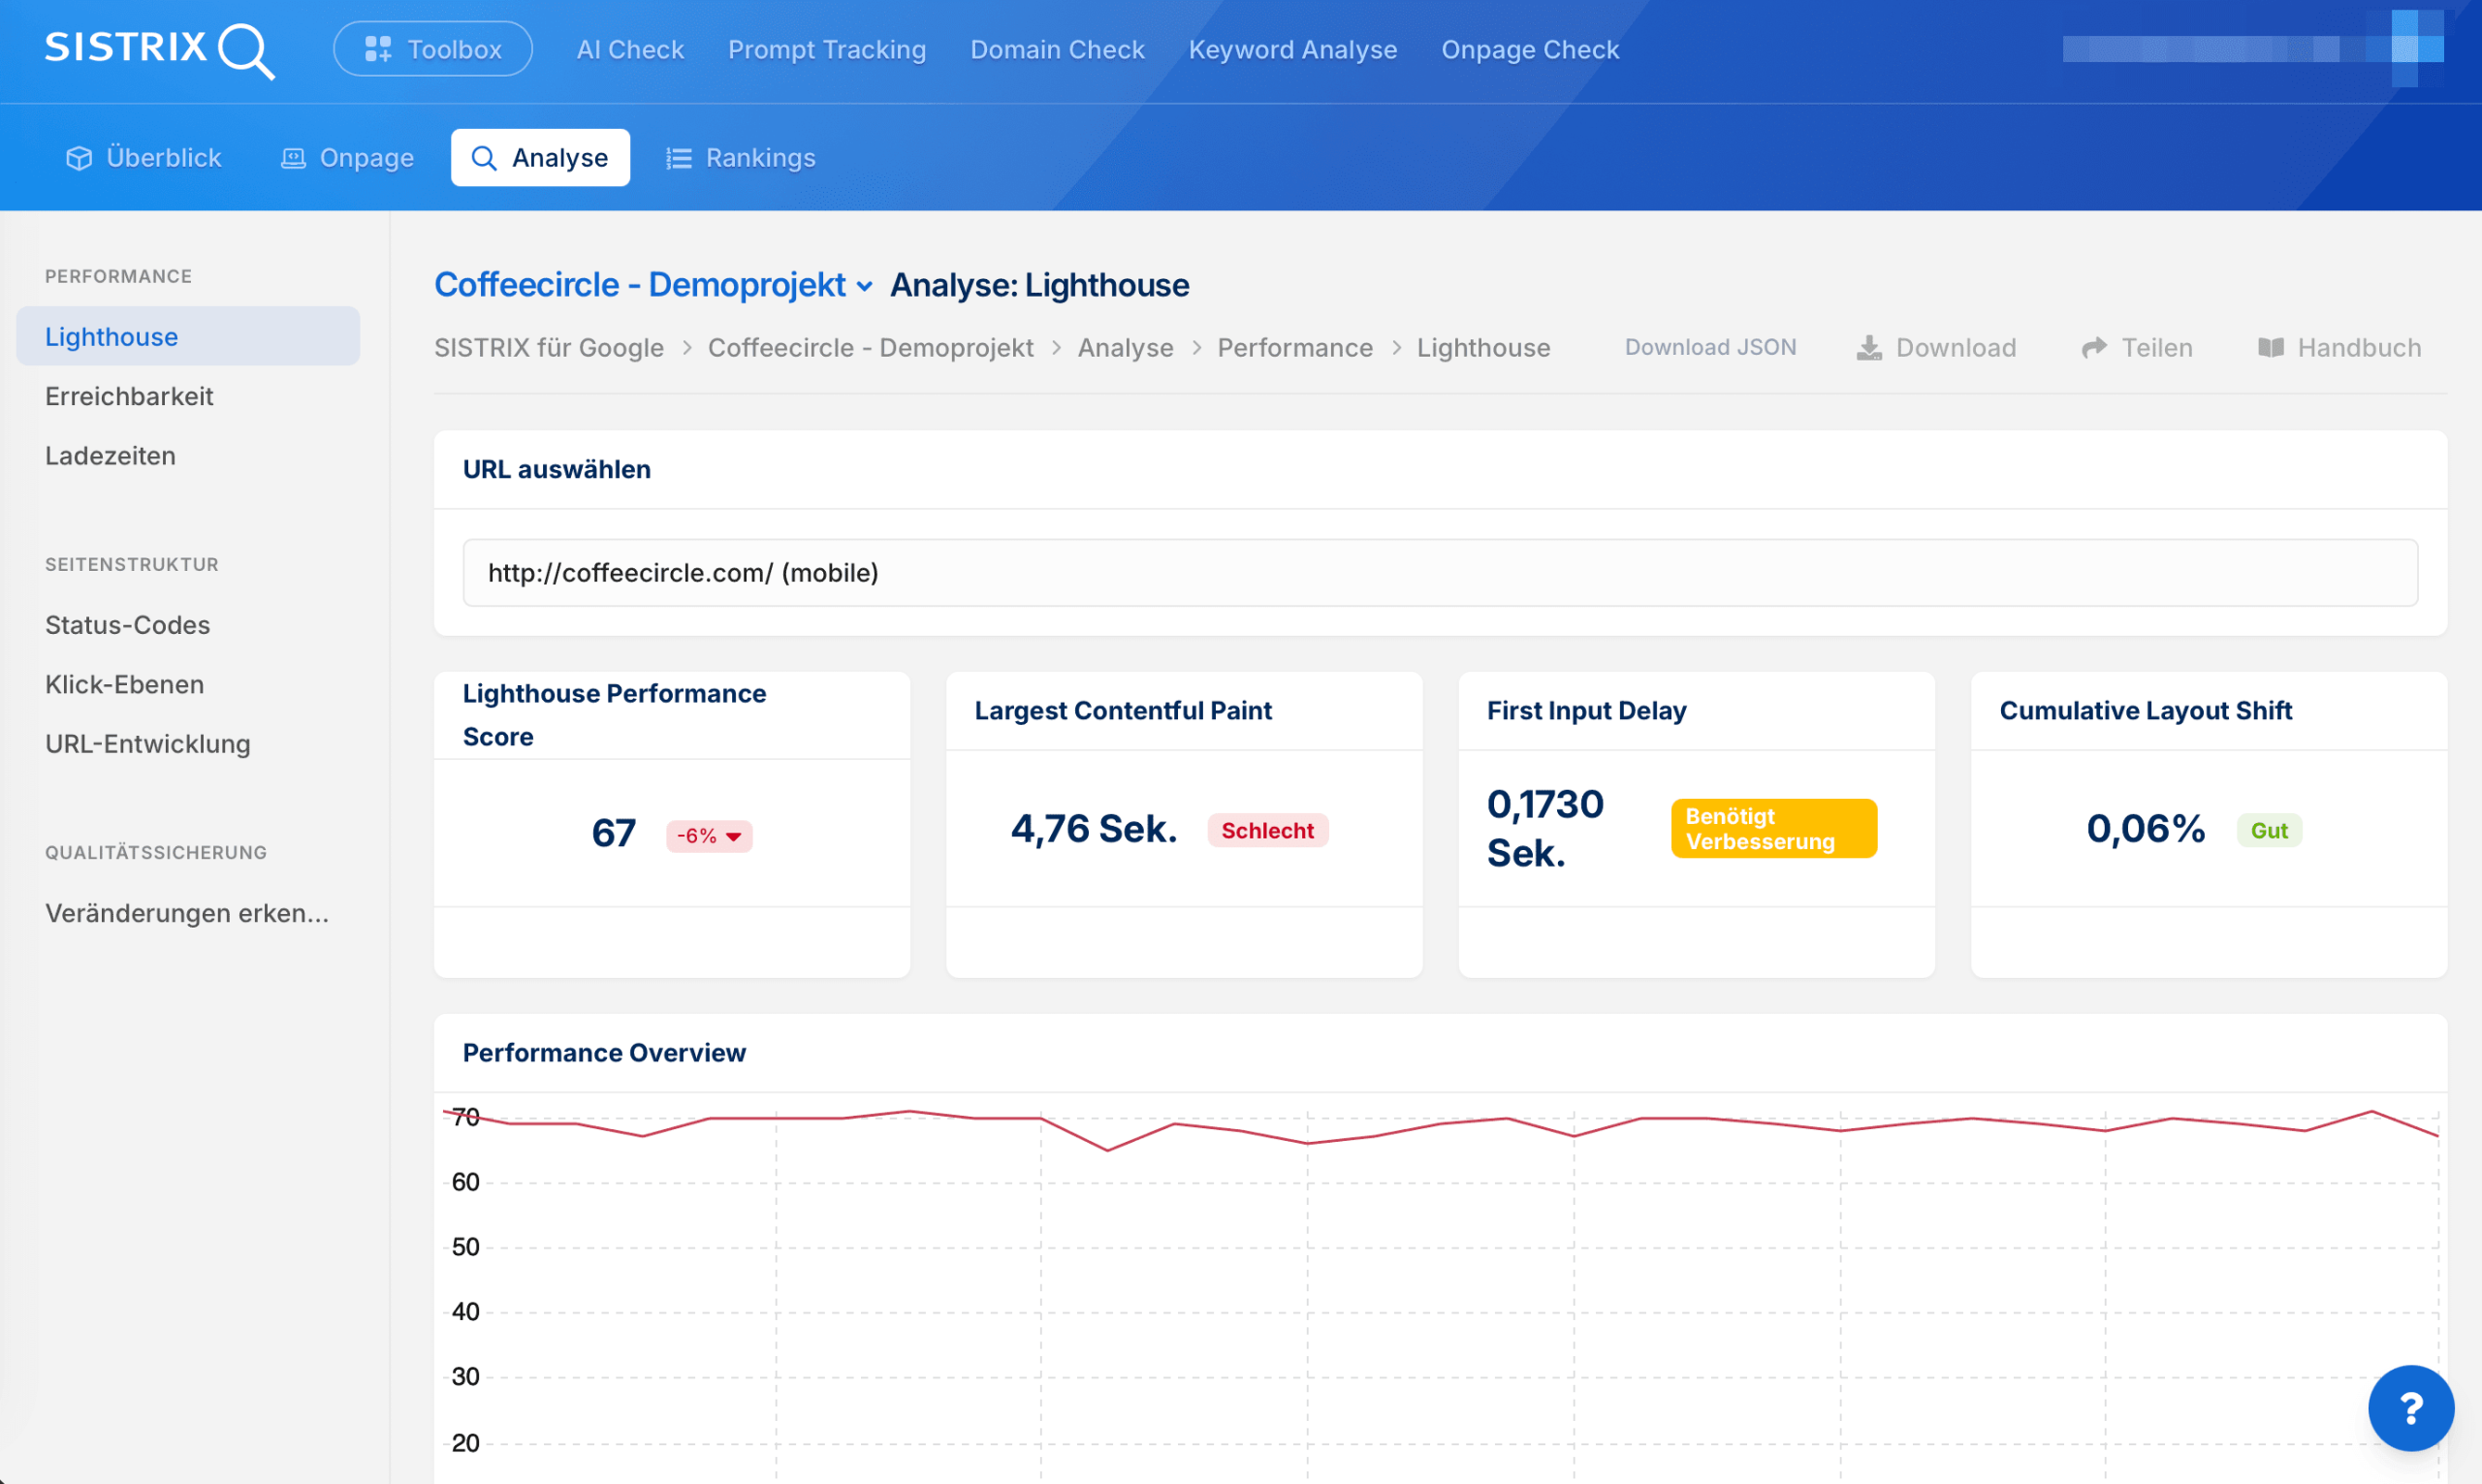Open Klick-Ebenen in sidebar
Viewport: 2482px width, 1484px height.
tap(124, 684)
